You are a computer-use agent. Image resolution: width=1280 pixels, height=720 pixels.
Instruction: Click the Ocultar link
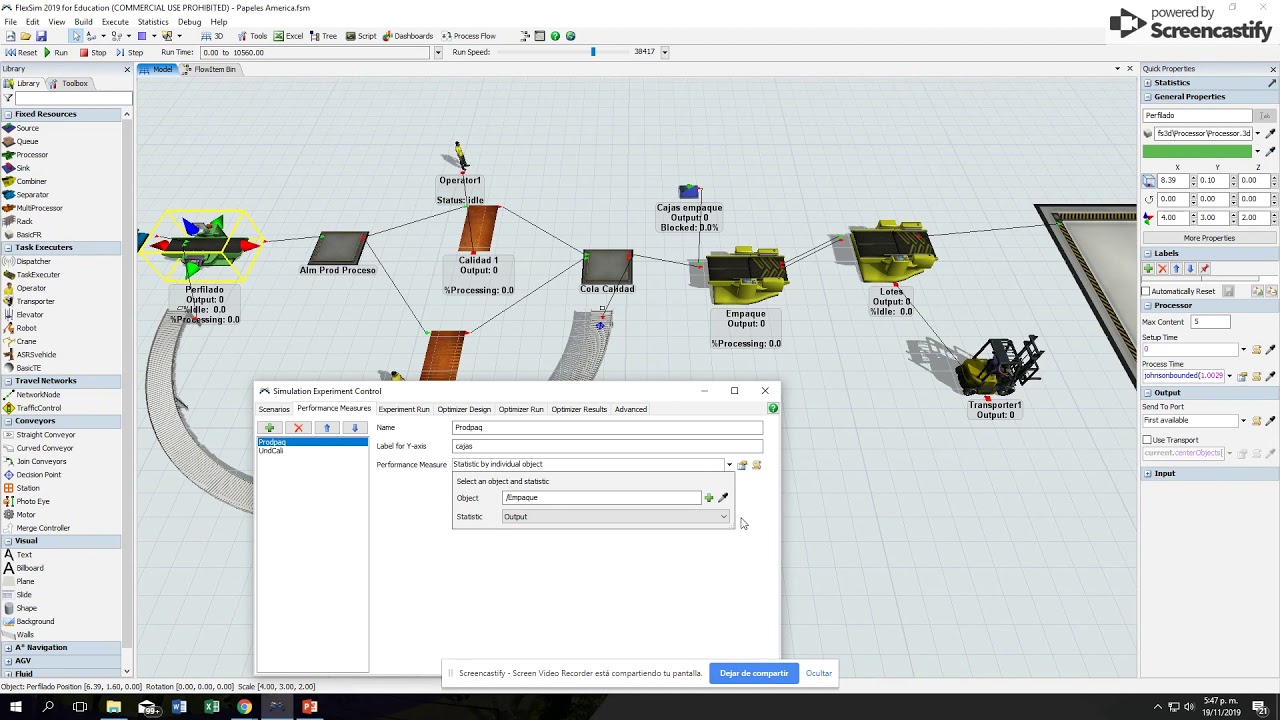[819, 673]
